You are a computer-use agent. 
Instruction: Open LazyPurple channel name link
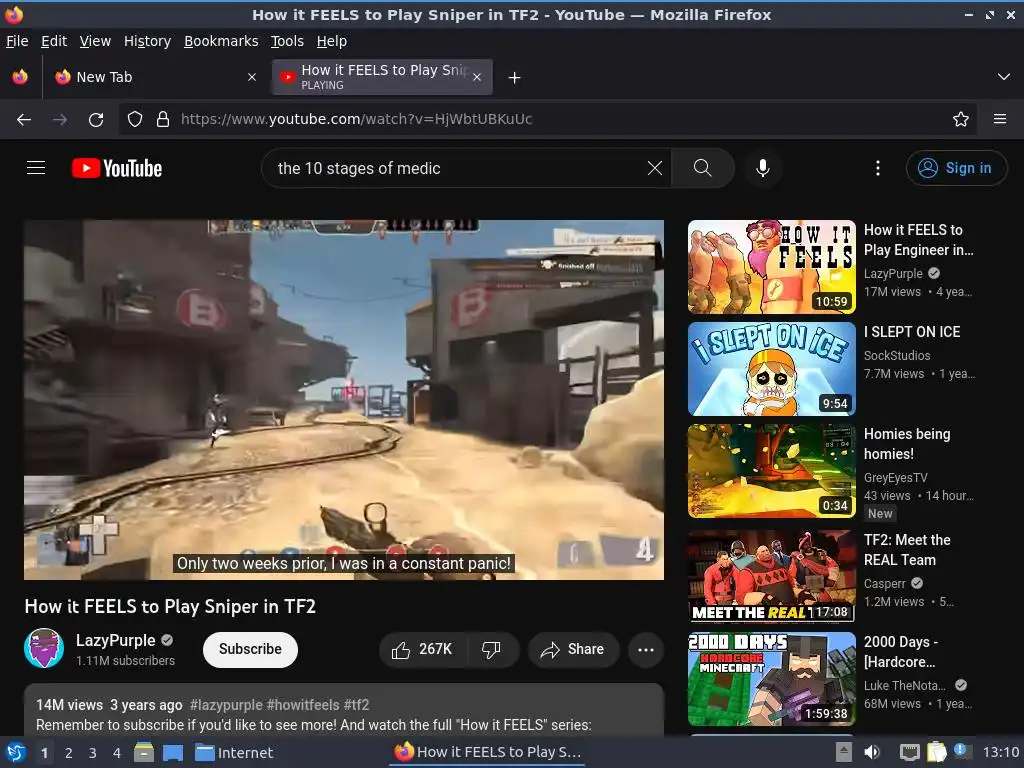[x=116, y=640]
